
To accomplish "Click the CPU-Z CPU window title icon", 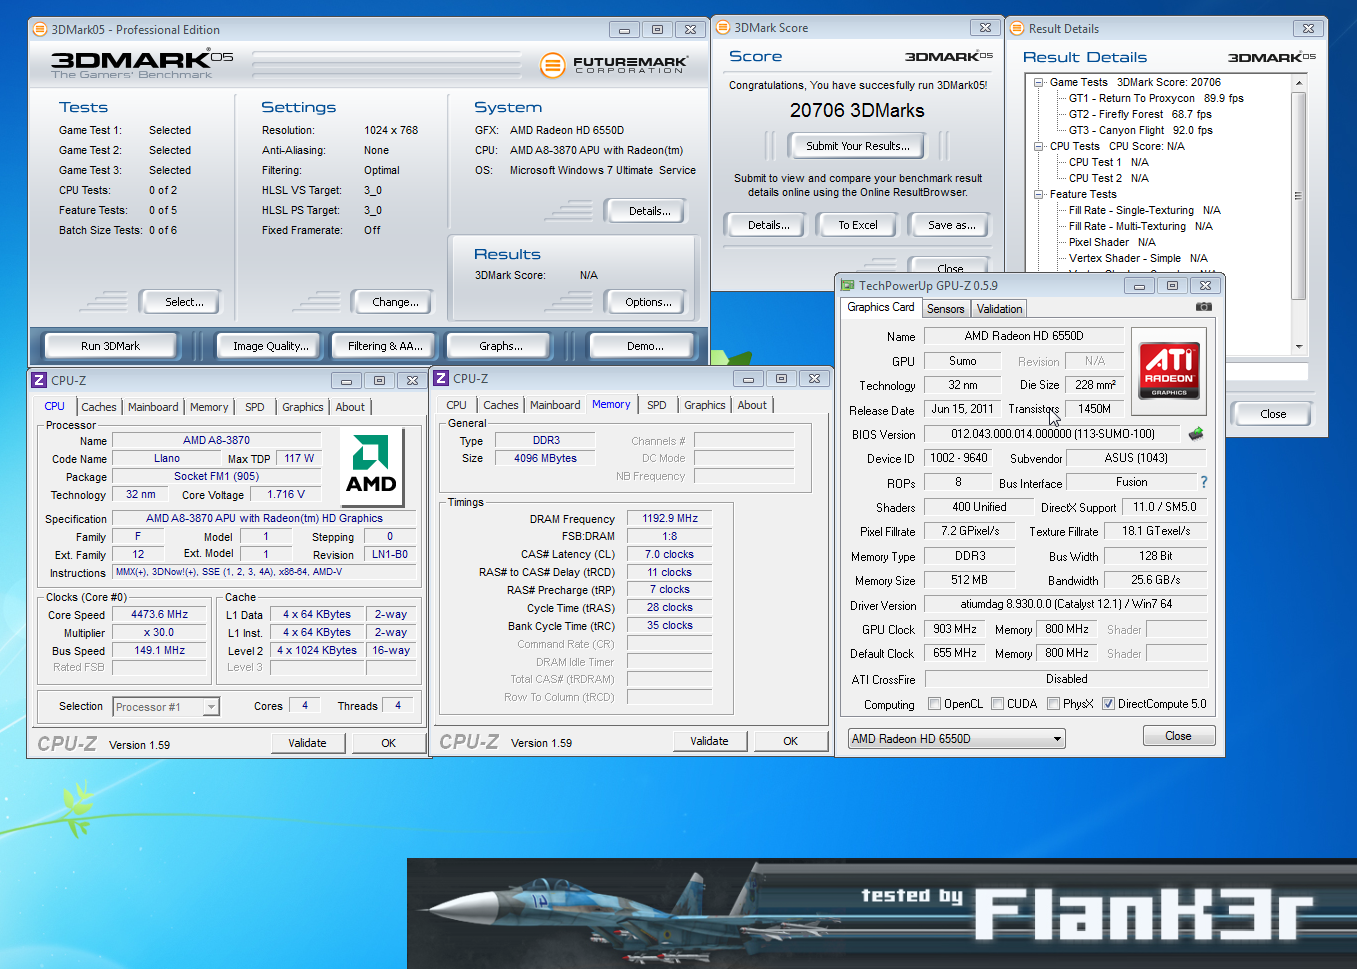I will coord(39,380).
